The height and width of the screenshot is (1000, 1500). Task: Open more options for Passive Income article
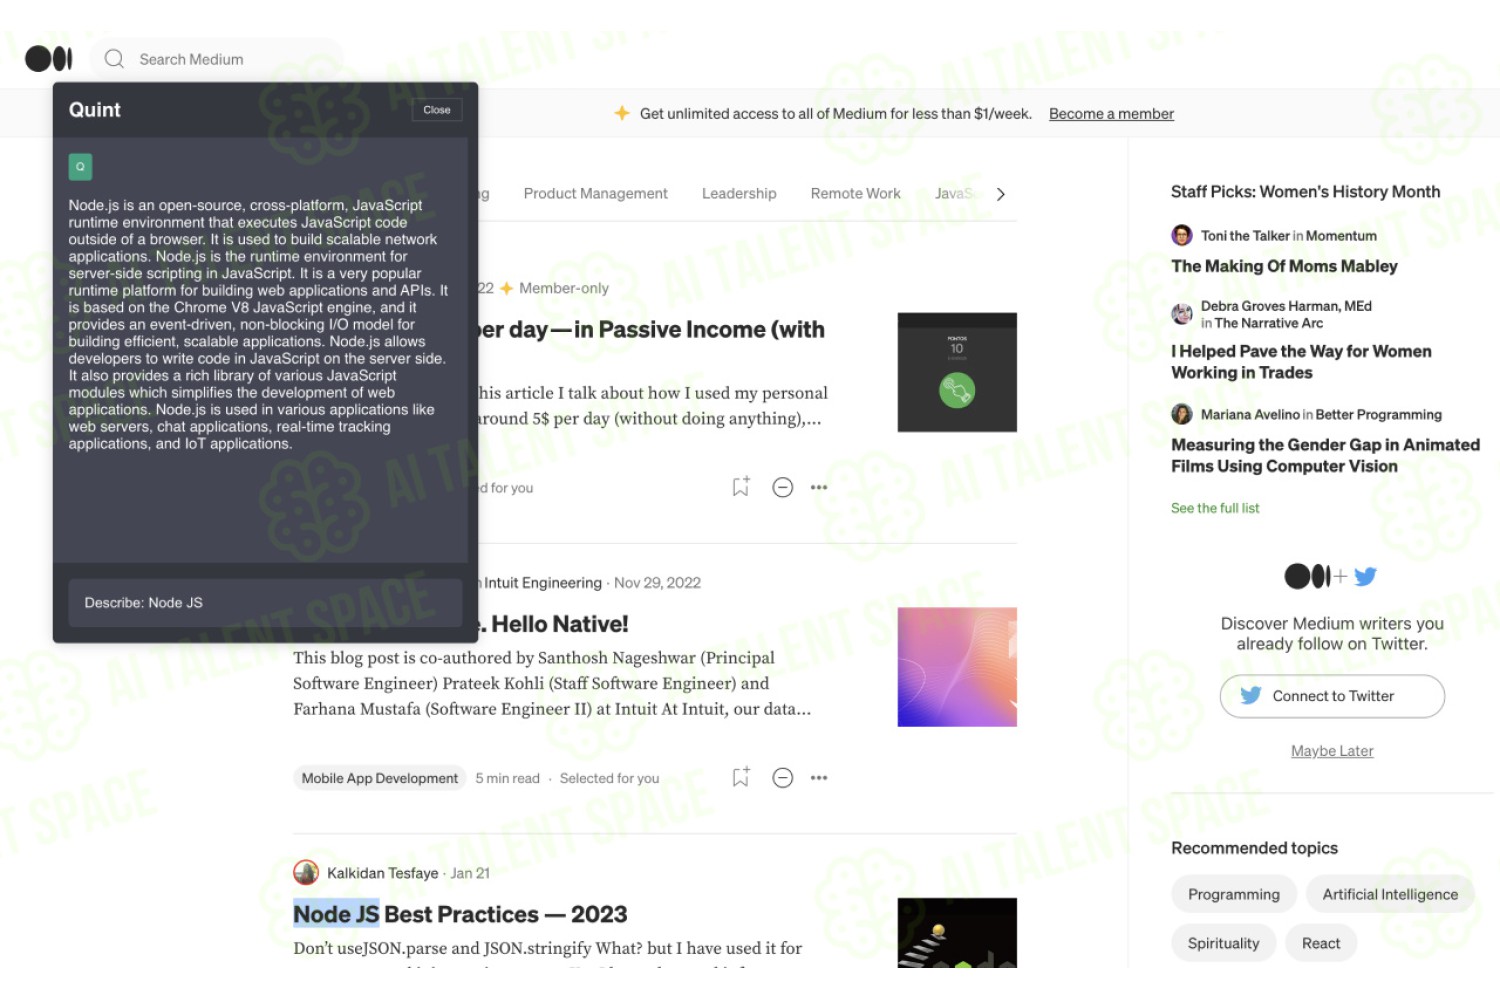pyautogui.click(x=819, y=487)
